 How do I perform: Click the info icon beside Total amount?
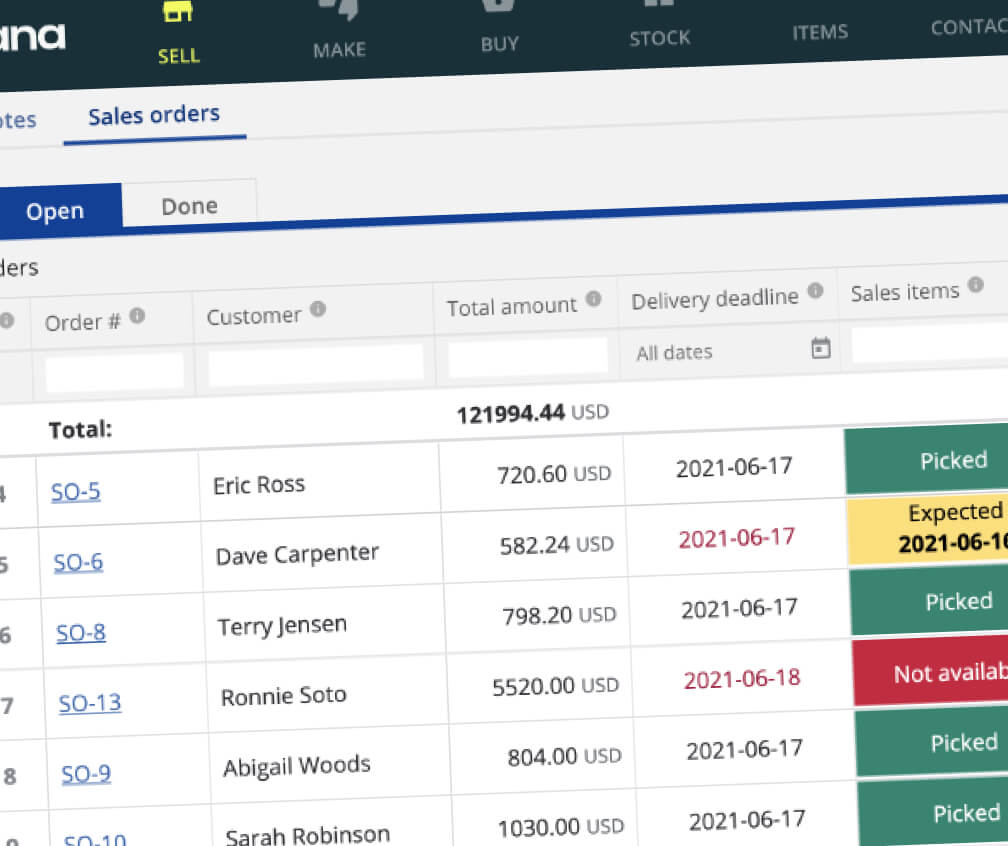tap(593, 299)
